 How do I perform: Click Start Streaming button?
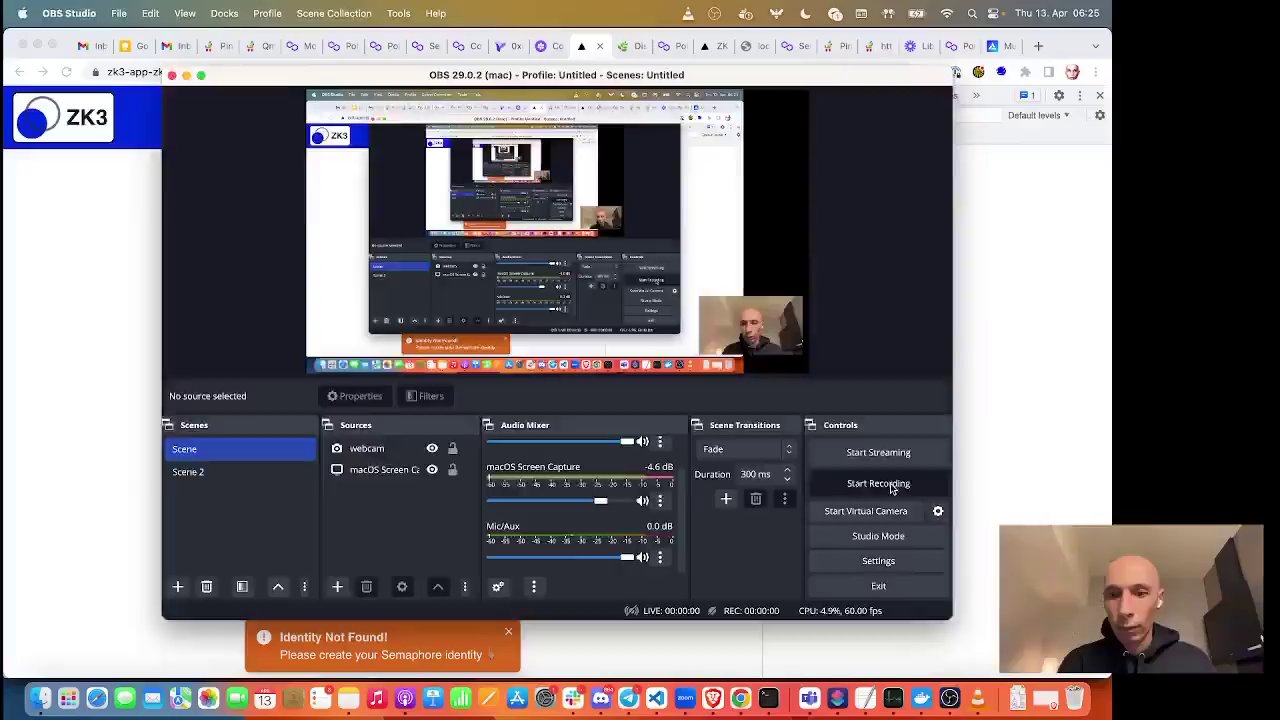878,452
